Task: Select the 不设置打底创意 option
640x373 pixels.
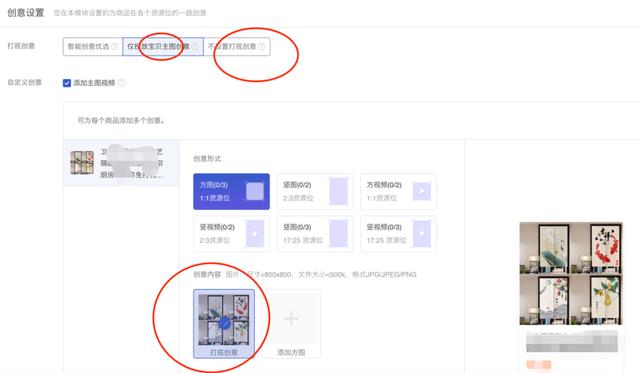Action: 236,47
